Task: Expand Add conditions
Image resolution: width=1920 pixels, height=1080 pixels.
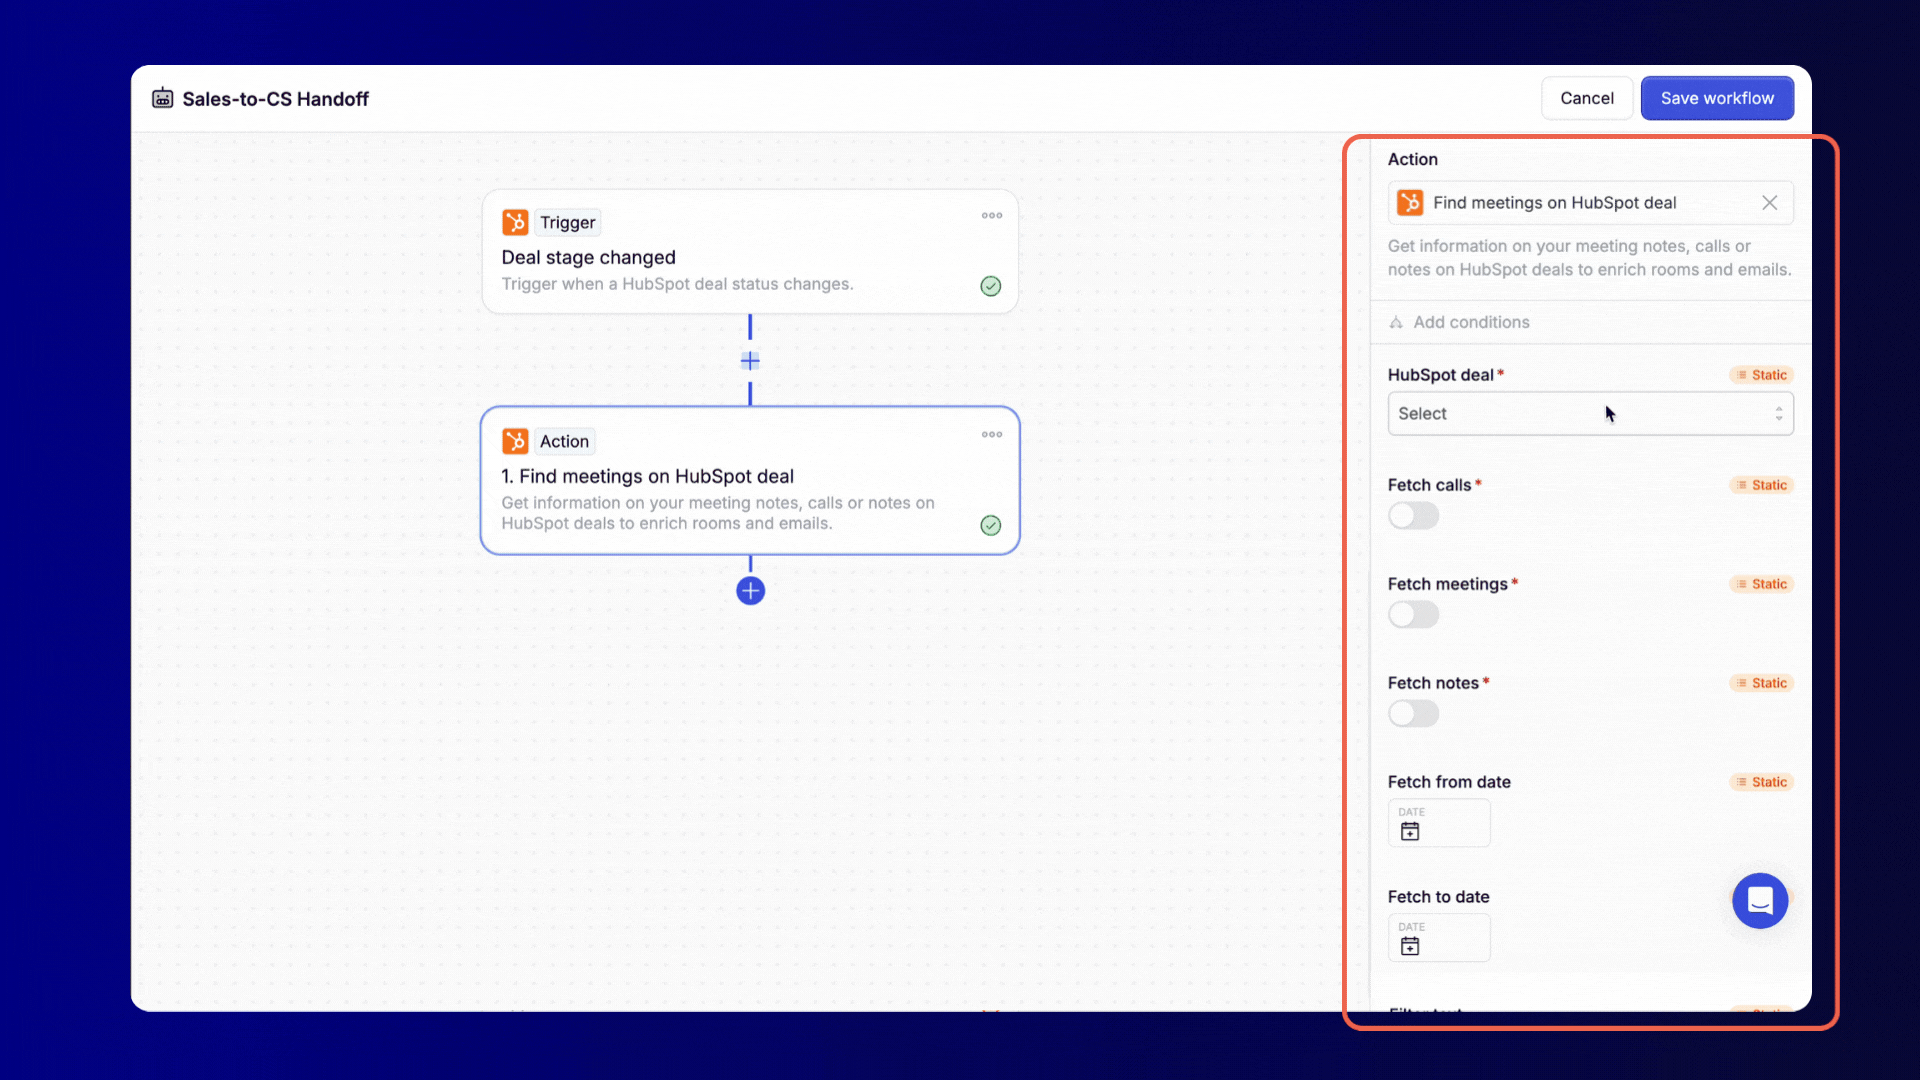Action: [1470, 322]
